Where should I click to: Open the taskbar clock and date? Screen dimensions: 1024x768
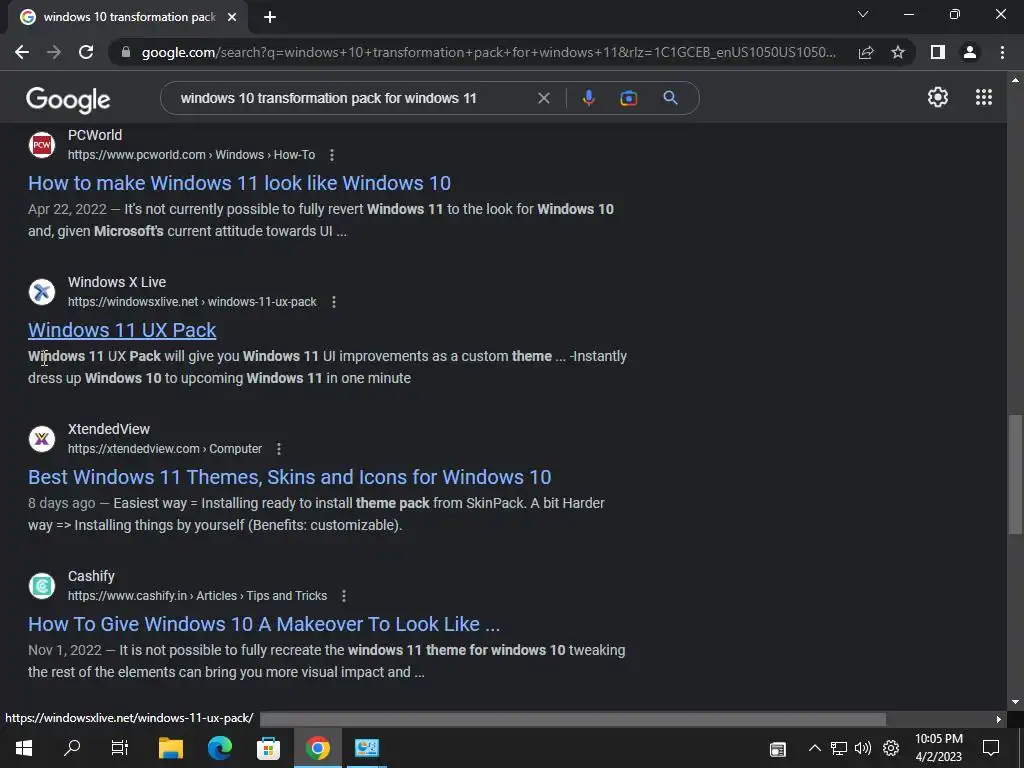(938, 748)
